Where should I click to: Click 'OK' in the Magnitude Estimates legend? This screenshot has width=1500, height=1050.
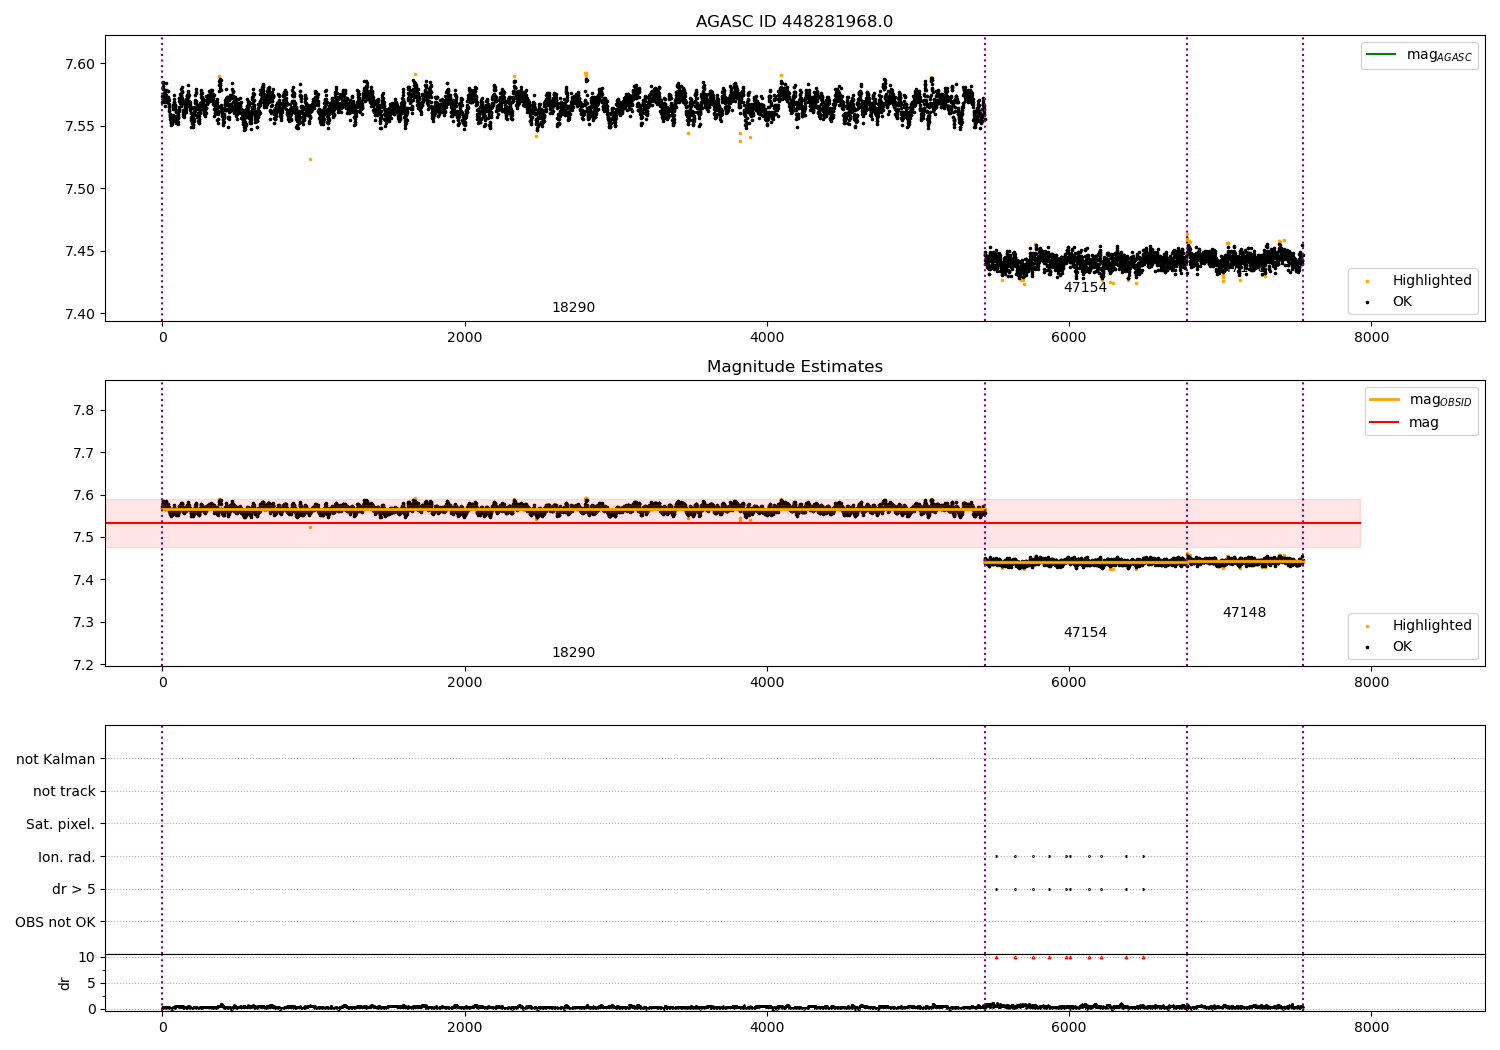(x=1402, y=646)
